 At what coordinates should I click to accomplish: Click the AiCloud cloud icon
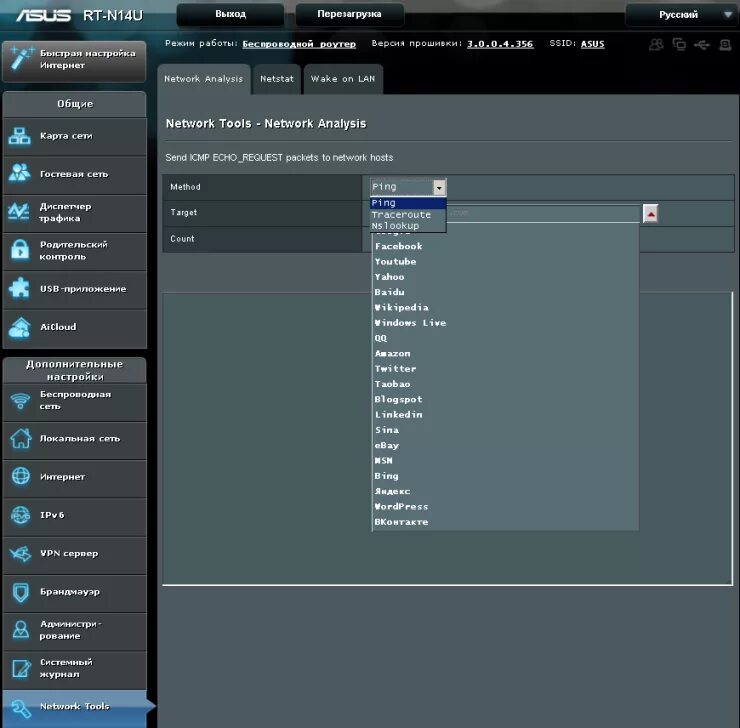point(20,327)
